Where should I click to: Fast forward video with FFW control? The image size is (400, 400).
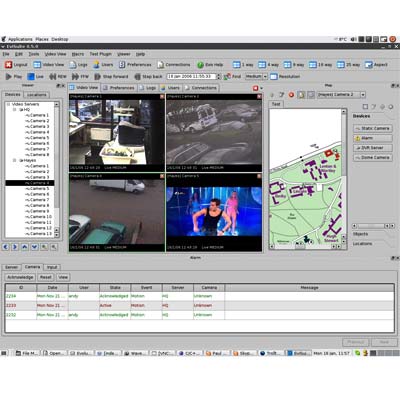coord(80,77)
